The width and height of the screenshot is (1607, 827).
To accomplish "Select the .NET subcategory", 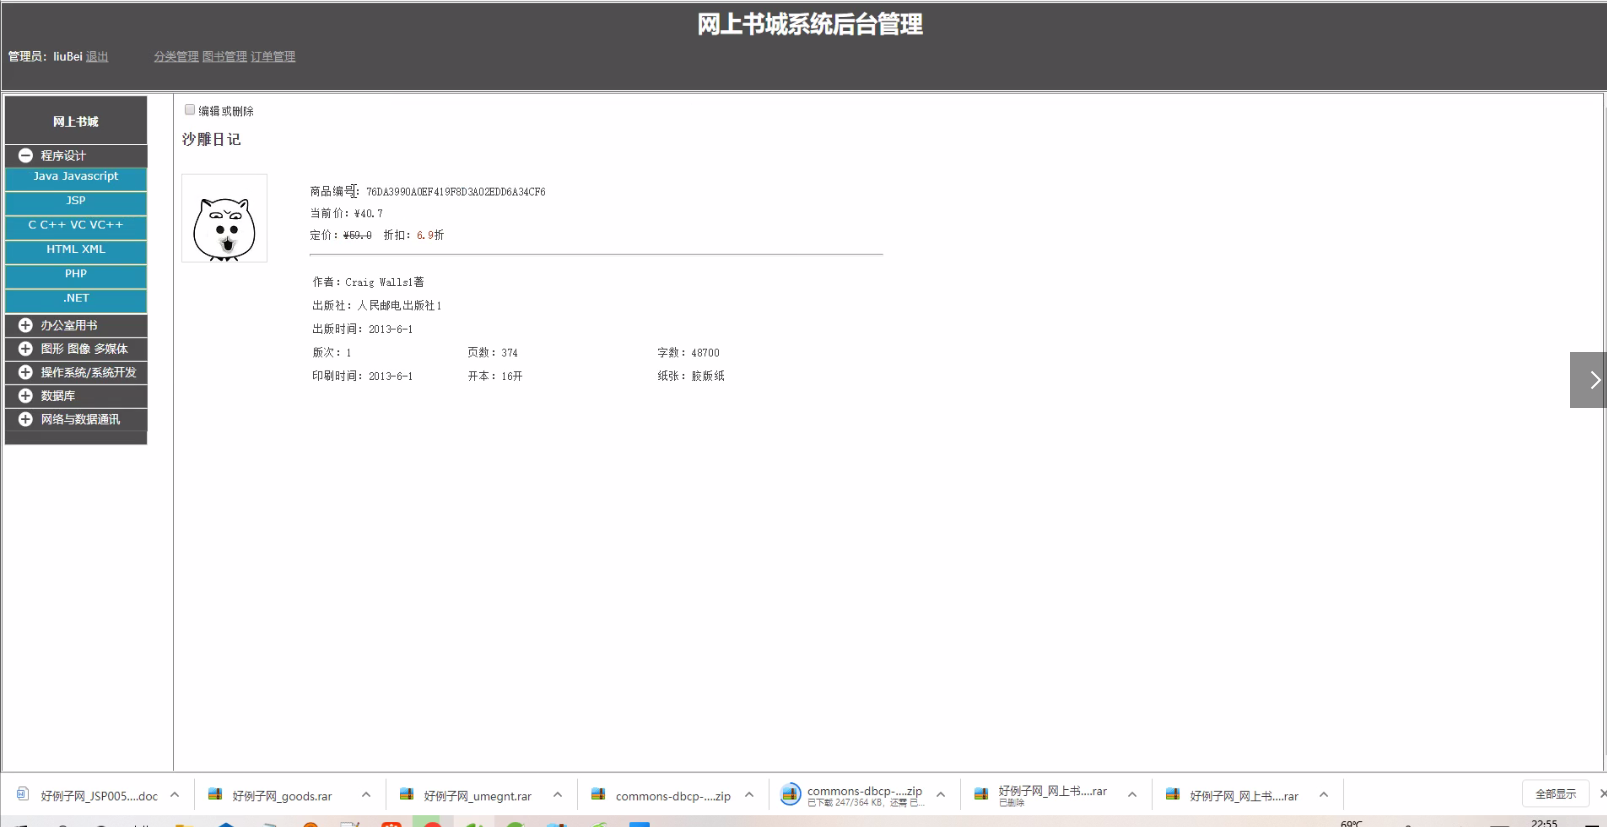I will coord(76,299).
